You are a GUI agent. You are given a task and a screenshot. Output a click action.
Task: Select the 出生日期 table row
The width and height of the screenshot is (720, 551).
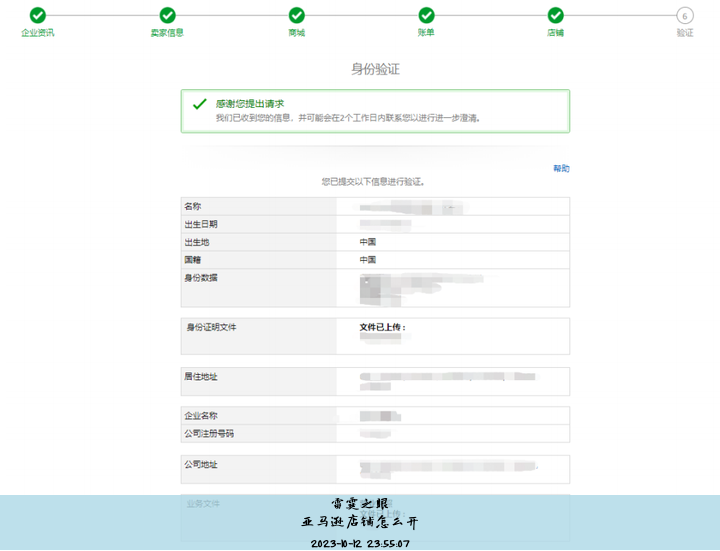coord(375,224)
